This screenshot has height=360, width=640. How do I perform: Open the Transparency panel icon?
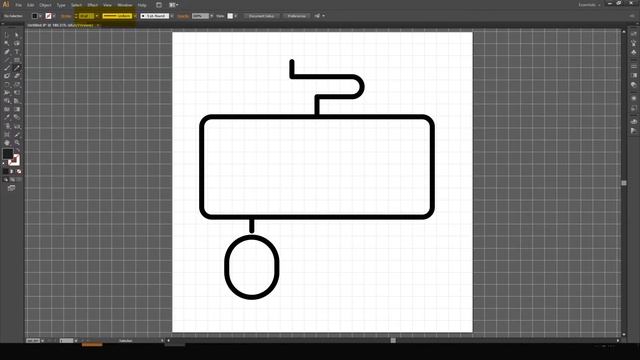633,85
